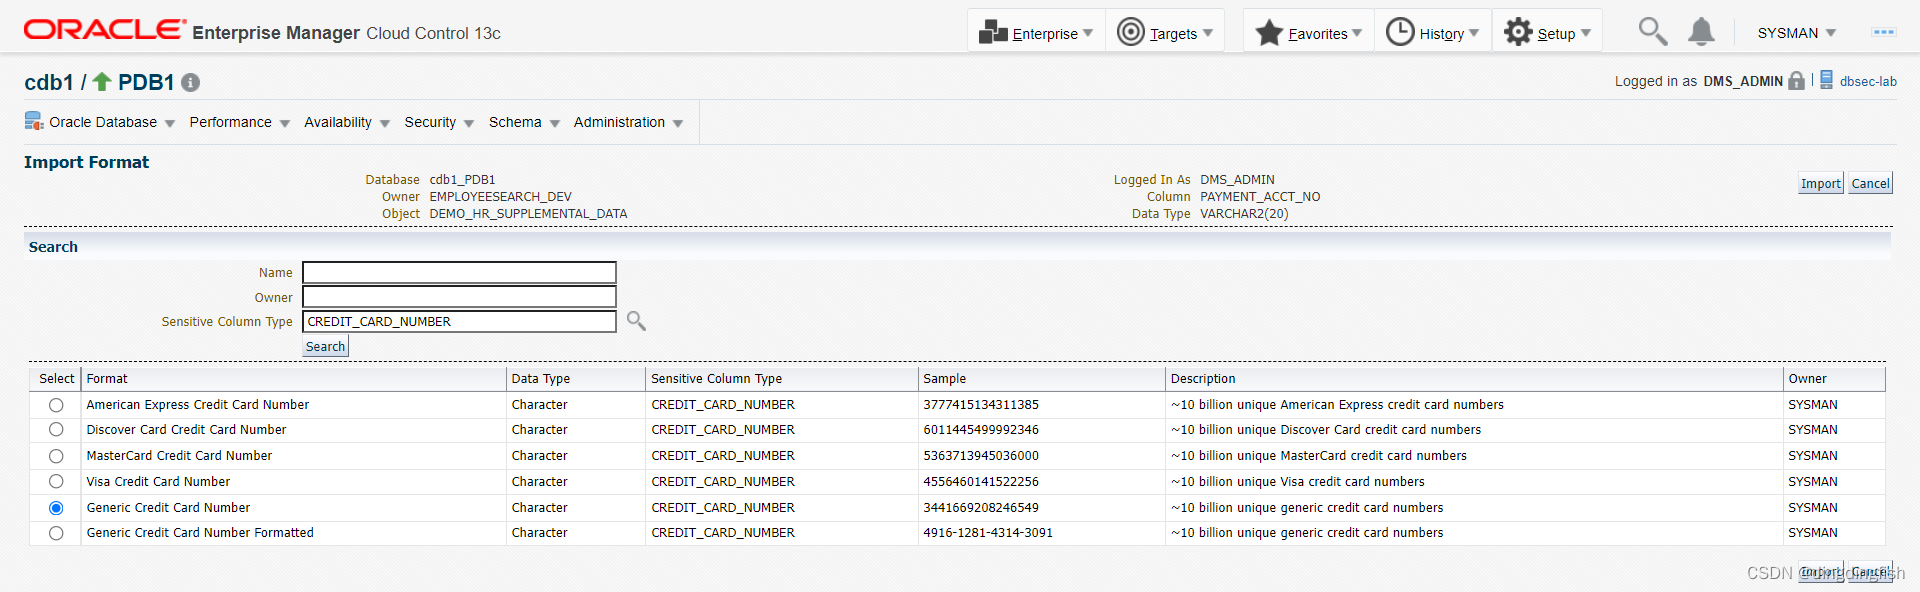Viewport: 1920px width, 592px height.
Task: Open the dbsec-lab host link
Action: click(x=1868, y=81)
